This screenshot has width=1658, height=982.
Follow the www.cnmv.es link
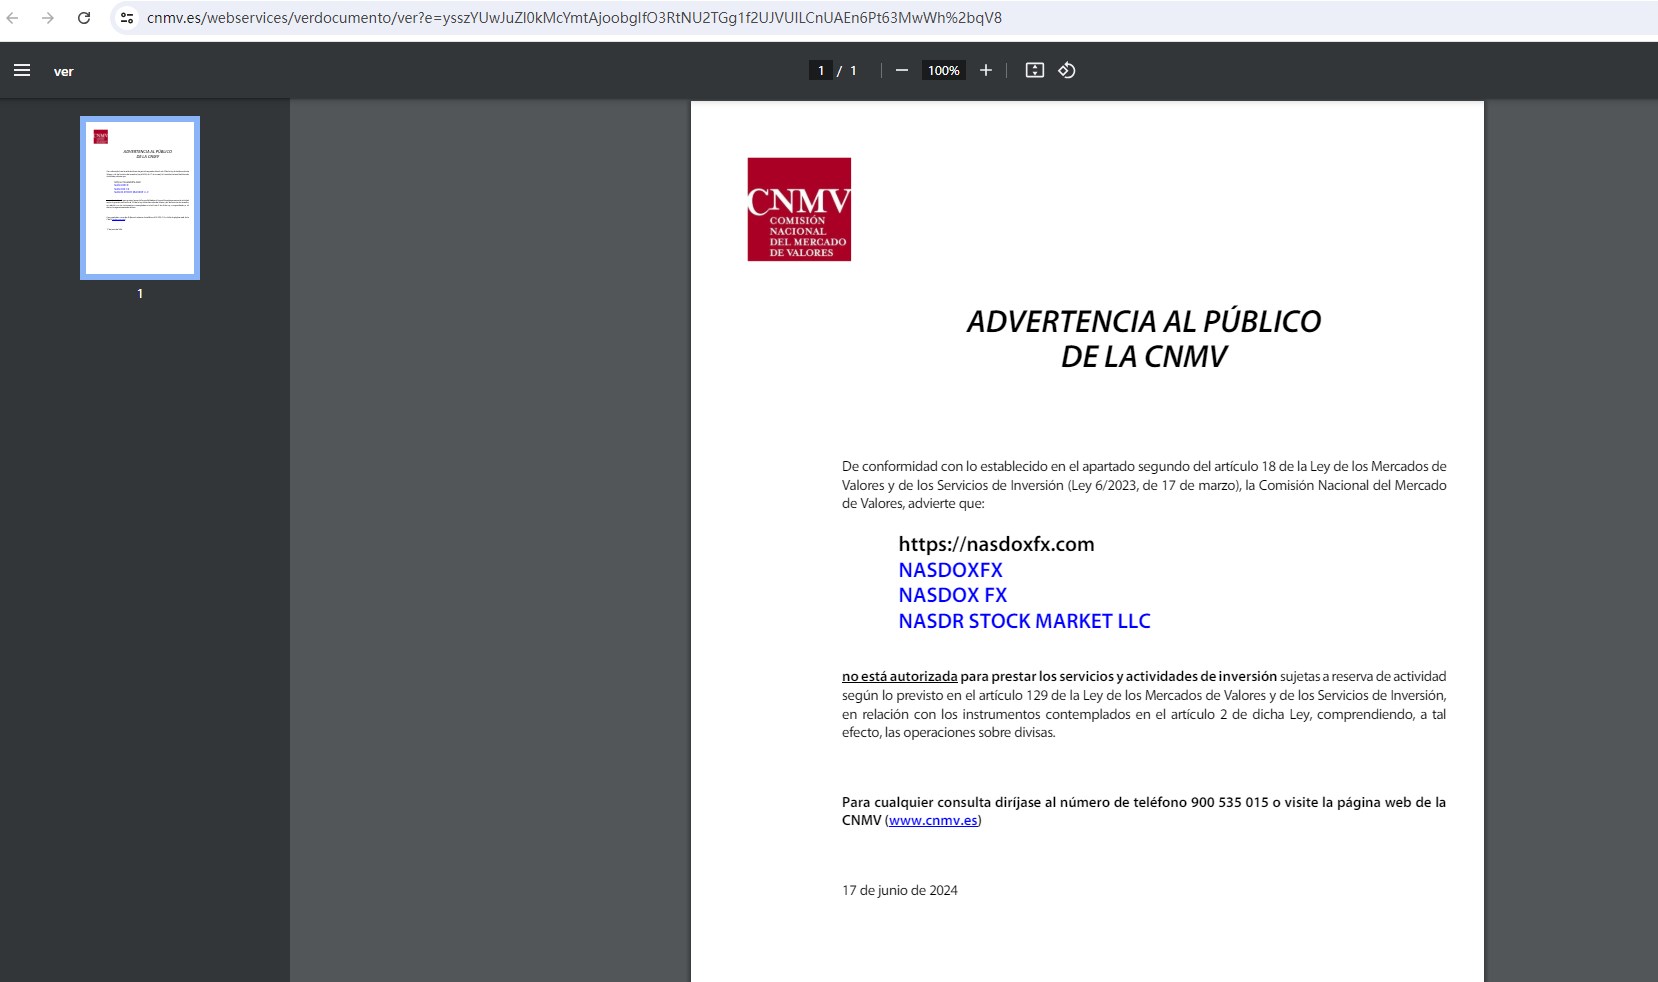(933, 821)
